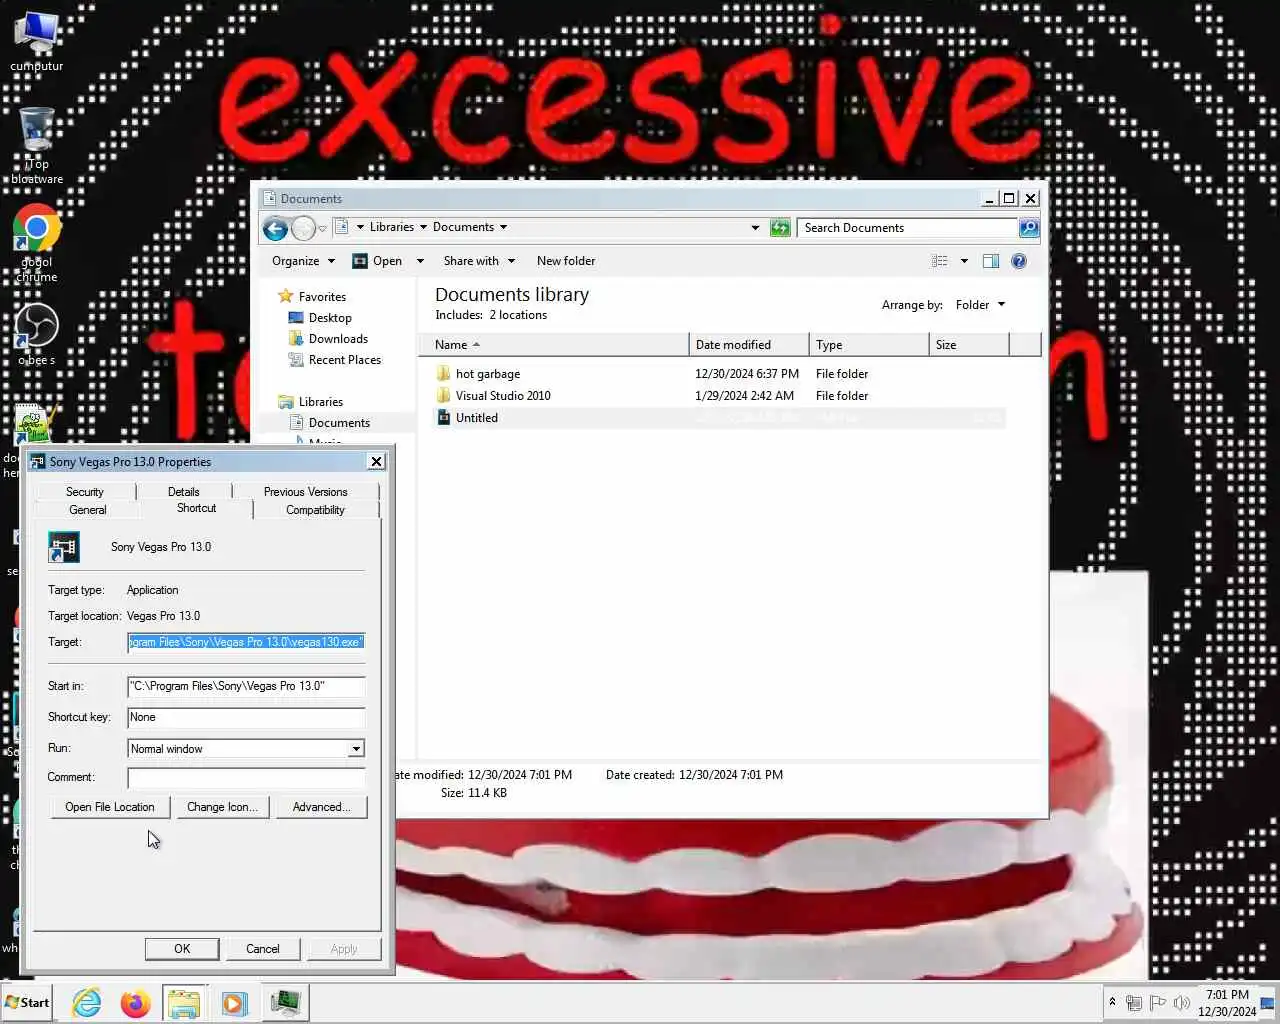Click the search magnifier icon in Documents
Viewport: 1280px width, 1024px height.
pos(1028,228)
